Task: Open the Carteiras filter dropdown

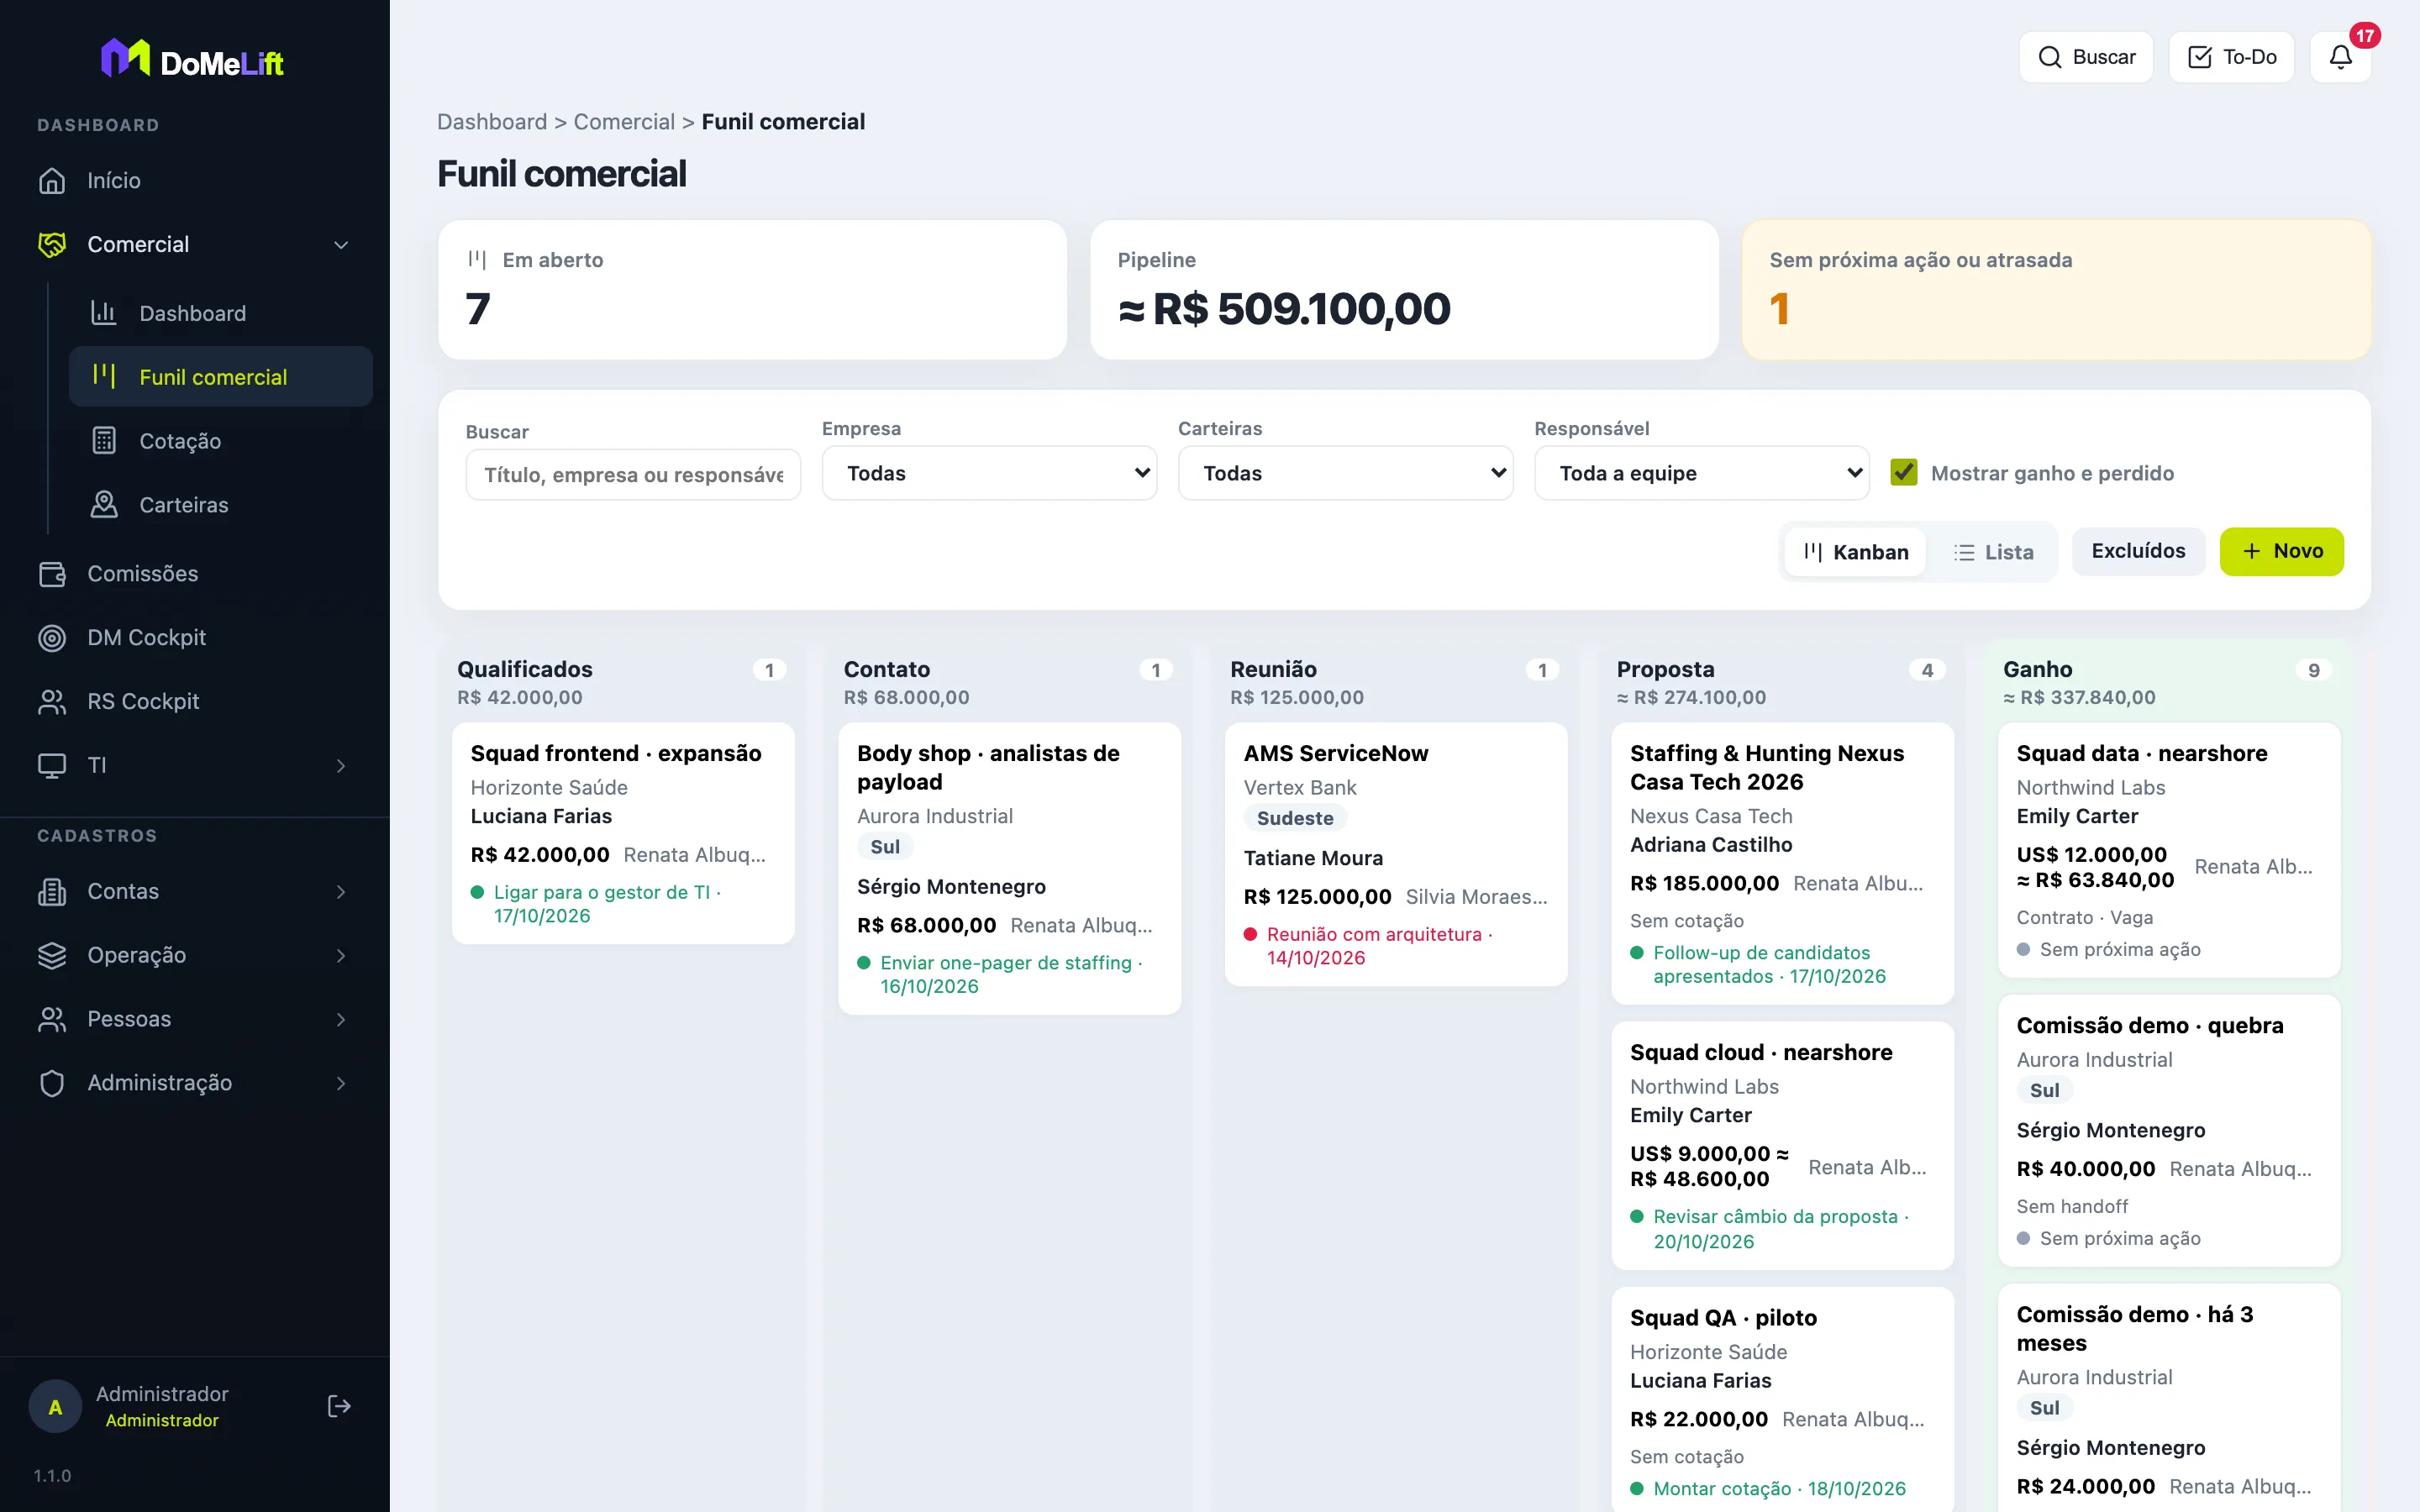Action: pyautogui.click(x=1345, y=473)
